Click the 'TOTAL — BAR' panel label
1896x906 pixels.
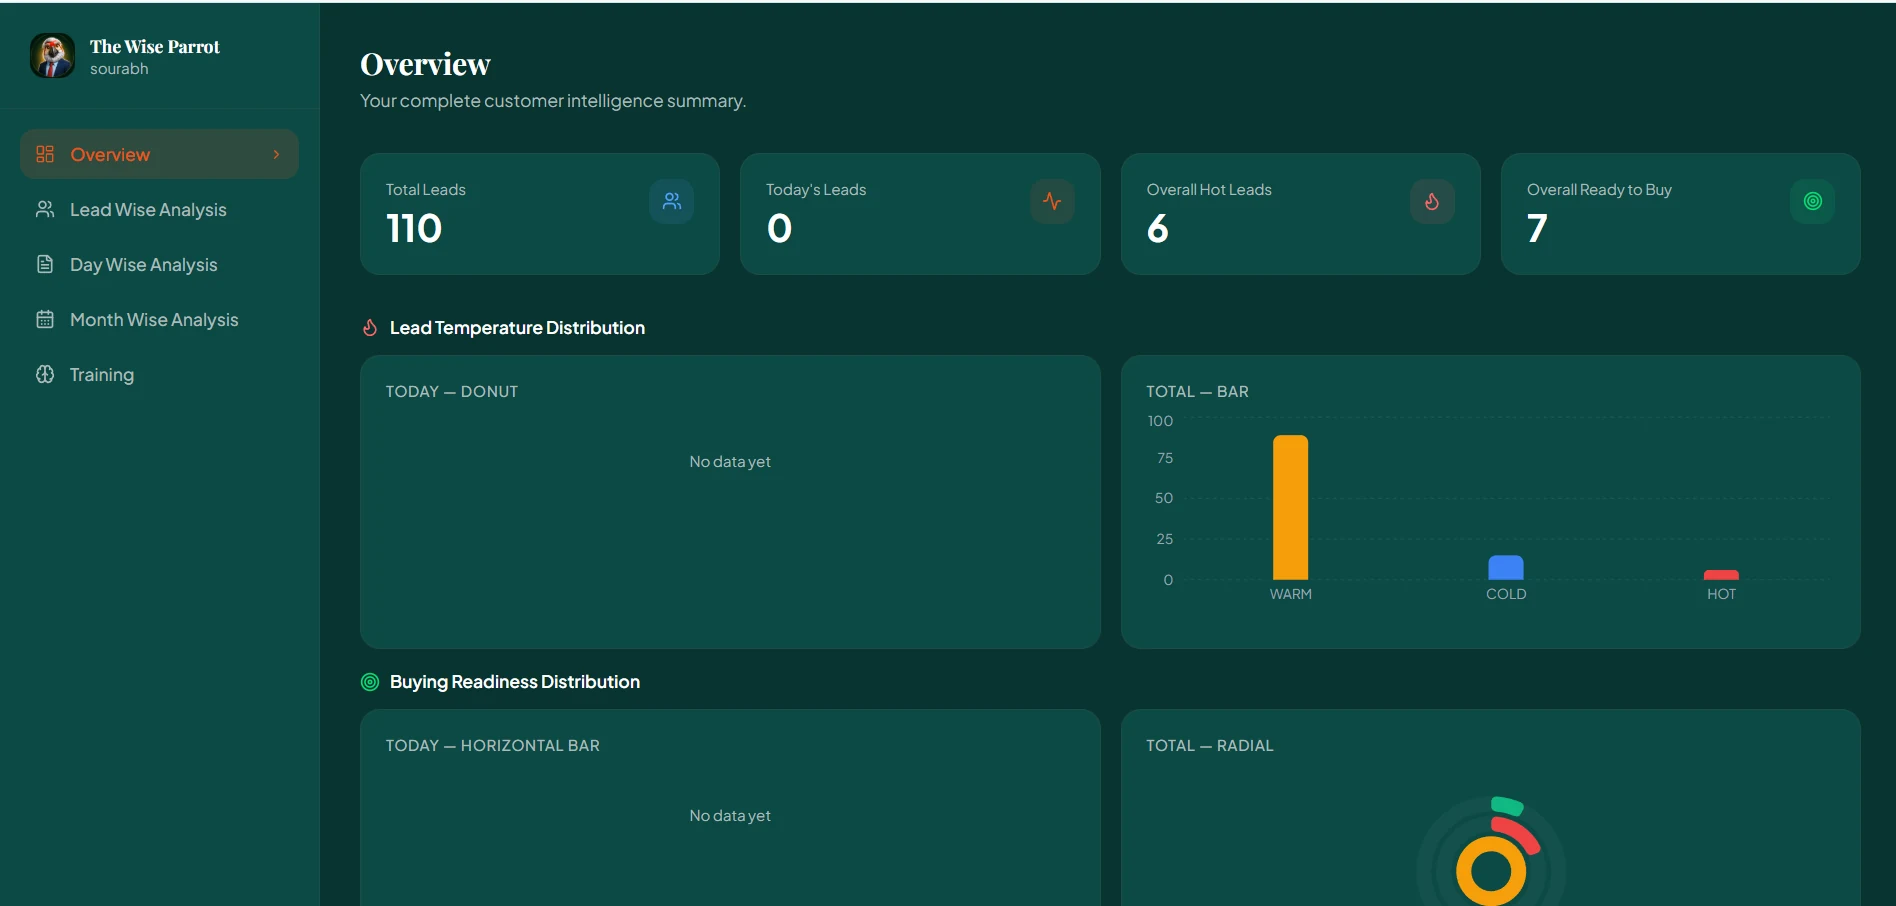[x=1197, y=392]
